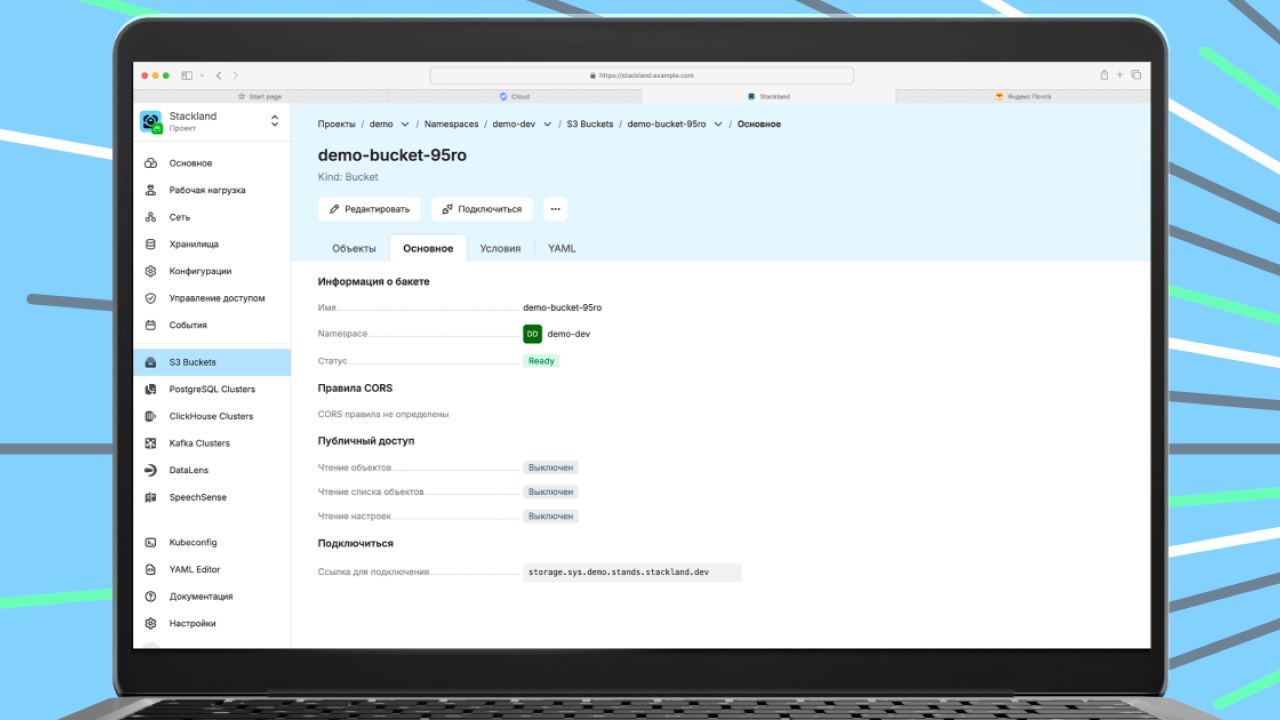Open PostgreSQL Clusters via its sidebar icon
This screenshot has width=1280, height=720.
(x=150, y=389)
